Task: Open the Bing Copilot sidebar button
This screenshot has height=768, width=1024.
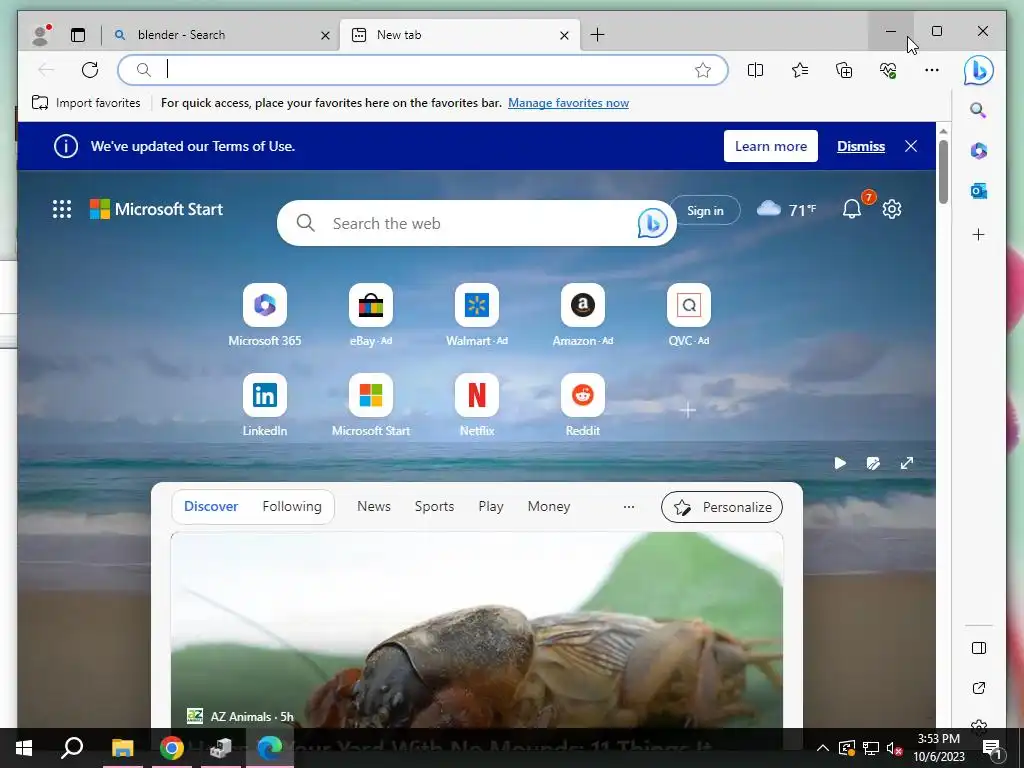Action: tap(978, 71)
